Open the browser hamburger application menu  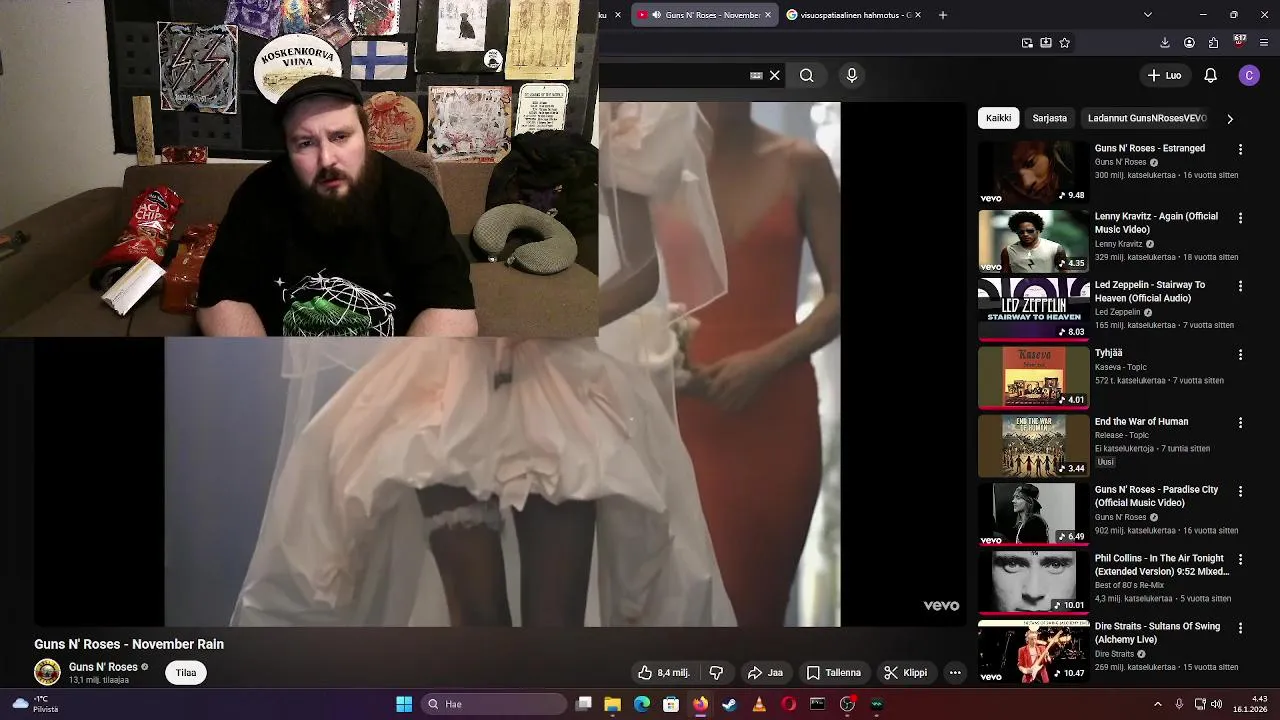click(x=1265, y=43)
